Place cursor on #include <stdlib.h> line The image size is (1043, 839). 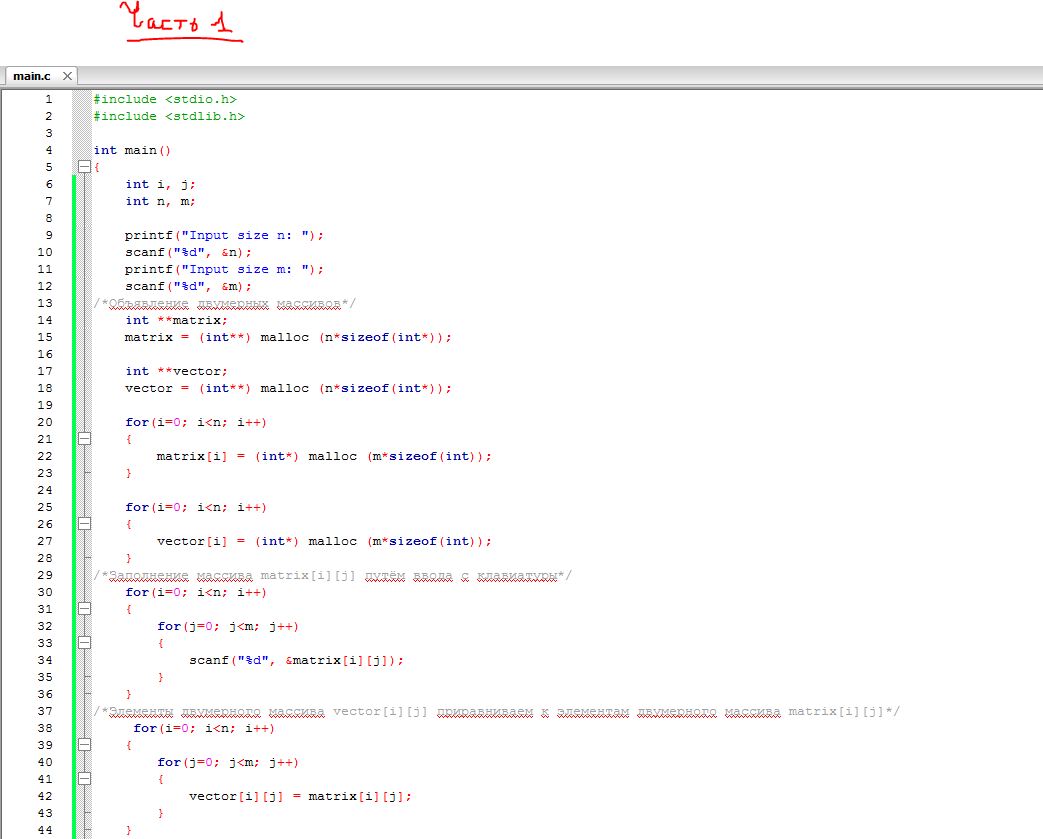pos(168,116)
